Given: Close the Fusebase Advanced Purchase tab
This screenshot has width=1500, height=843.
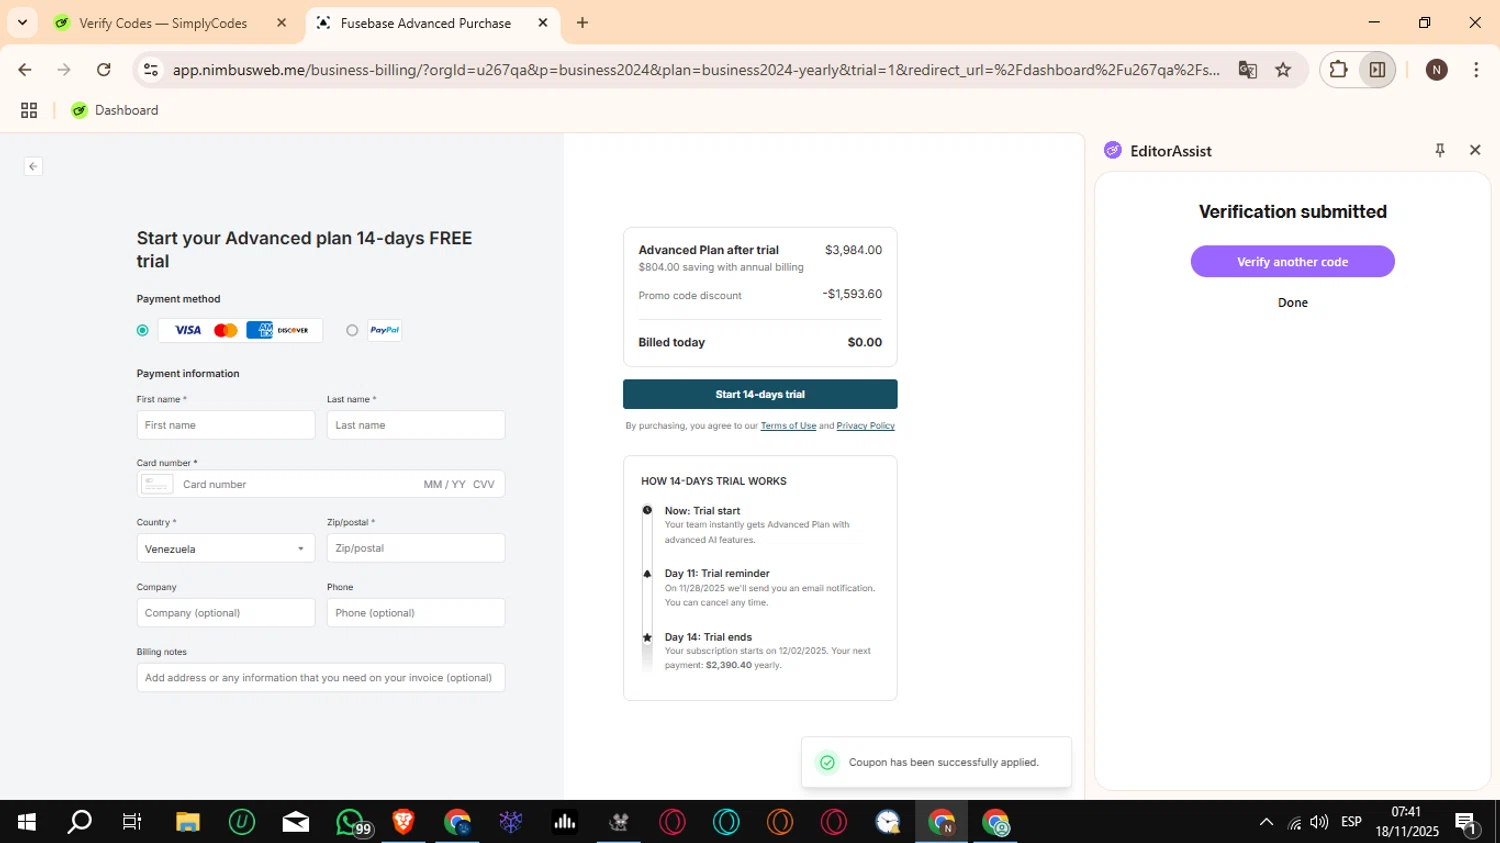Looking at the screenshot, I should 543,23.
